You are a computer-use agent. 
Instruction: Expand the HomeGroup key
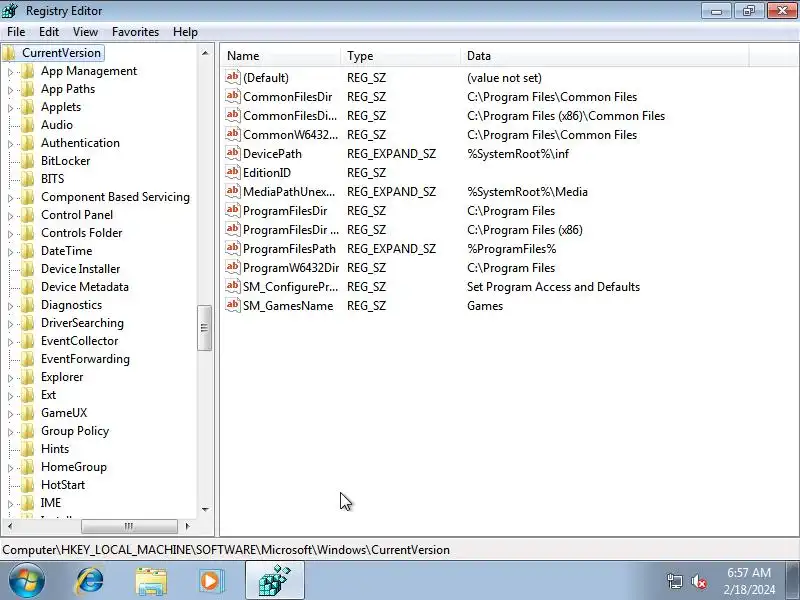click(x=10, y=468)
